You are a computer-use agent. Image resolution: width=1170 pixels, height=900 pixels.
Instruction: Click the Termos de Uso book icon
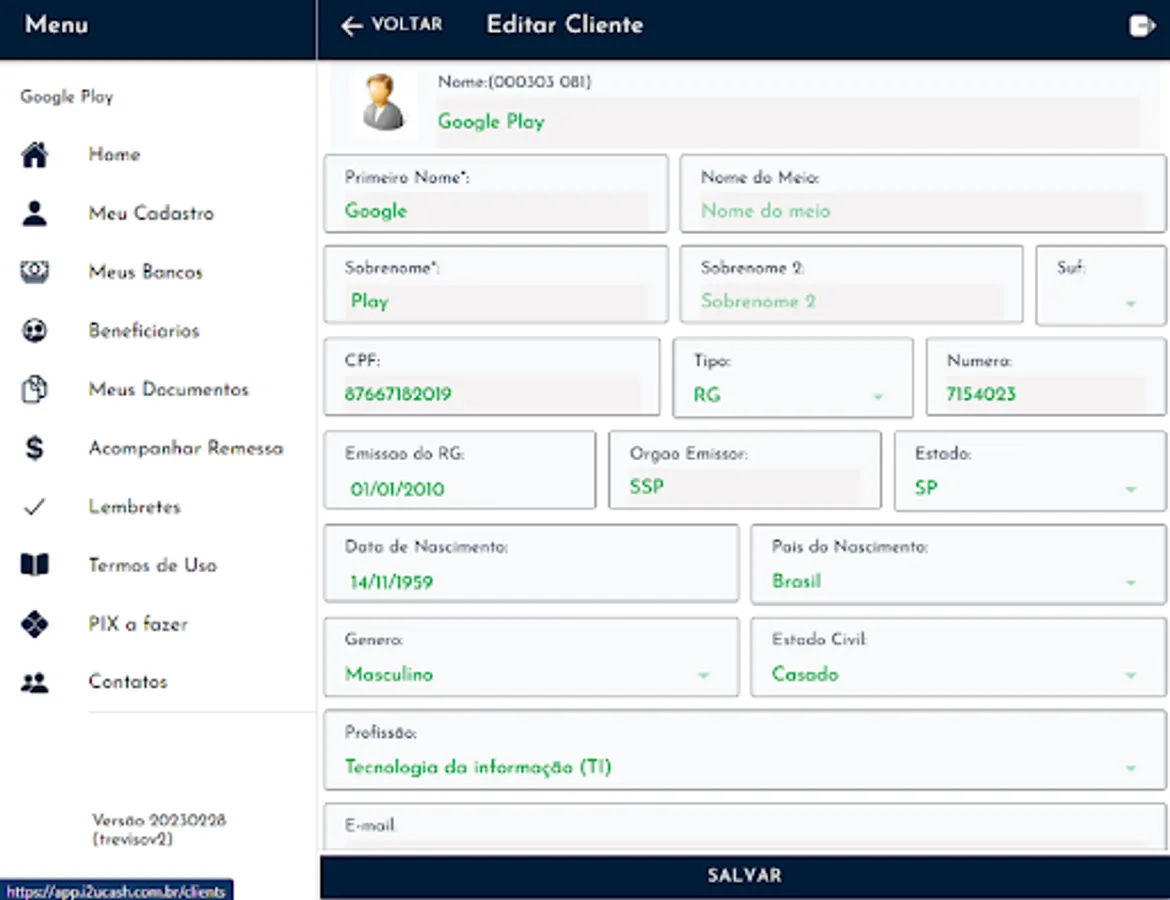[x=34, y=565]
